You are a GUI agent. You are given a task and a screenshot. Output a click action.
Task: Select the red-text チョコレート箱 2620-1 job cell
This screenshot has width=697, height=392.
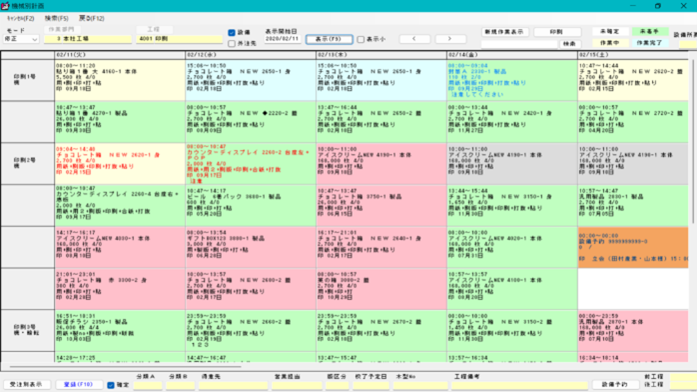click(x=120, y=164)
